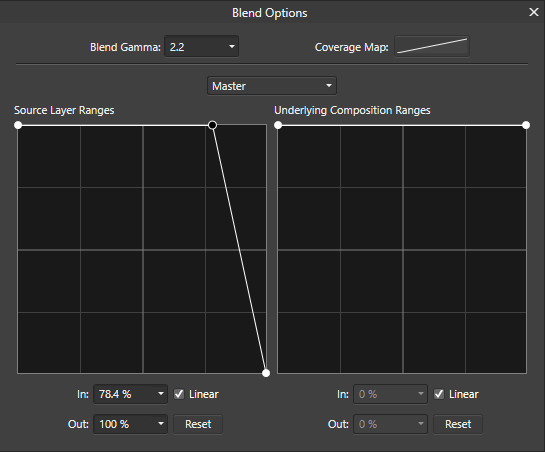Viewport: 545px width, 452px height.
Task: Close the Blend Options dialog
Action: tap(534, 13)
